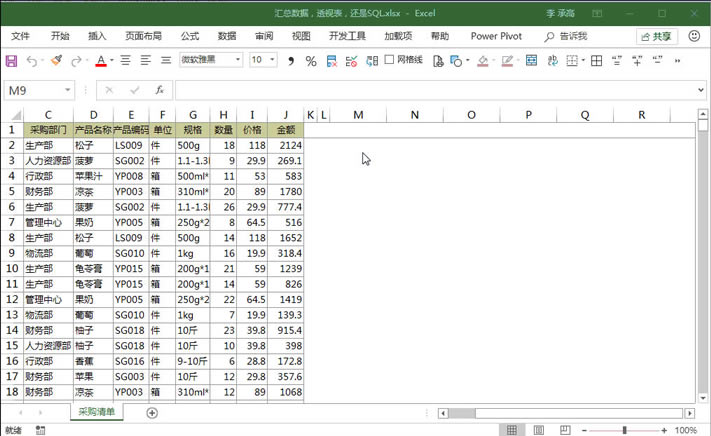Click the red font color swatch
Viewport: 711px width, 436px height.
click(x=100, y=61)
